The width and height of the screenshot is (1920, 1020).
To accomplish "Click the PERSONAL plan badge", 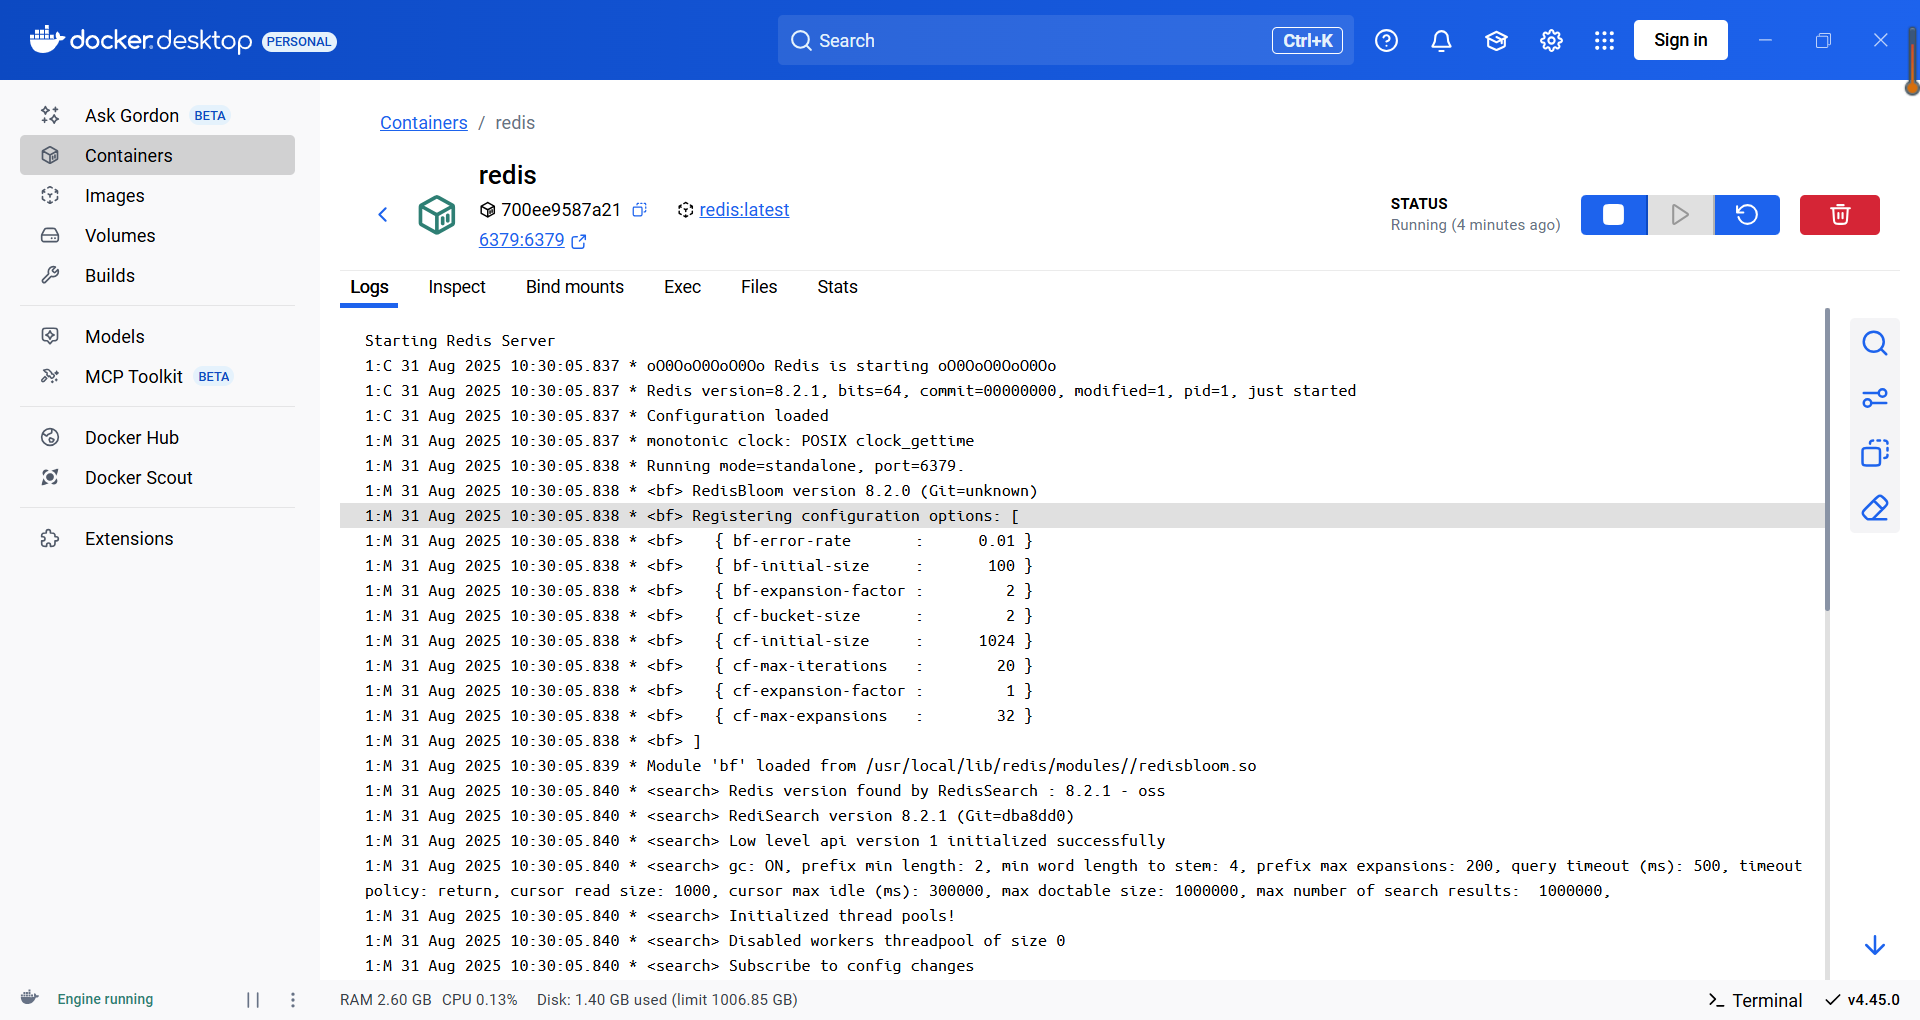I will tap(299, 41).
